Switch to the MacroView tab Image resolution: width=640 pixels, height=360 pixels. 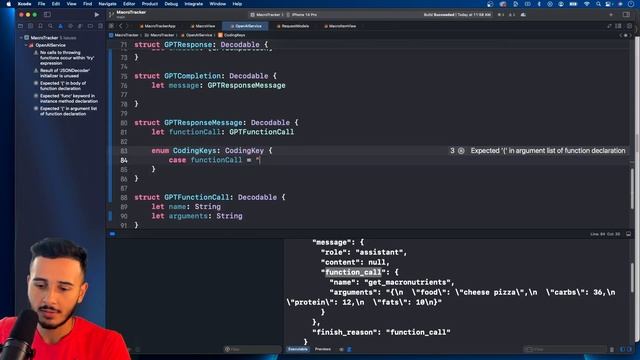(x=203, y=26)
